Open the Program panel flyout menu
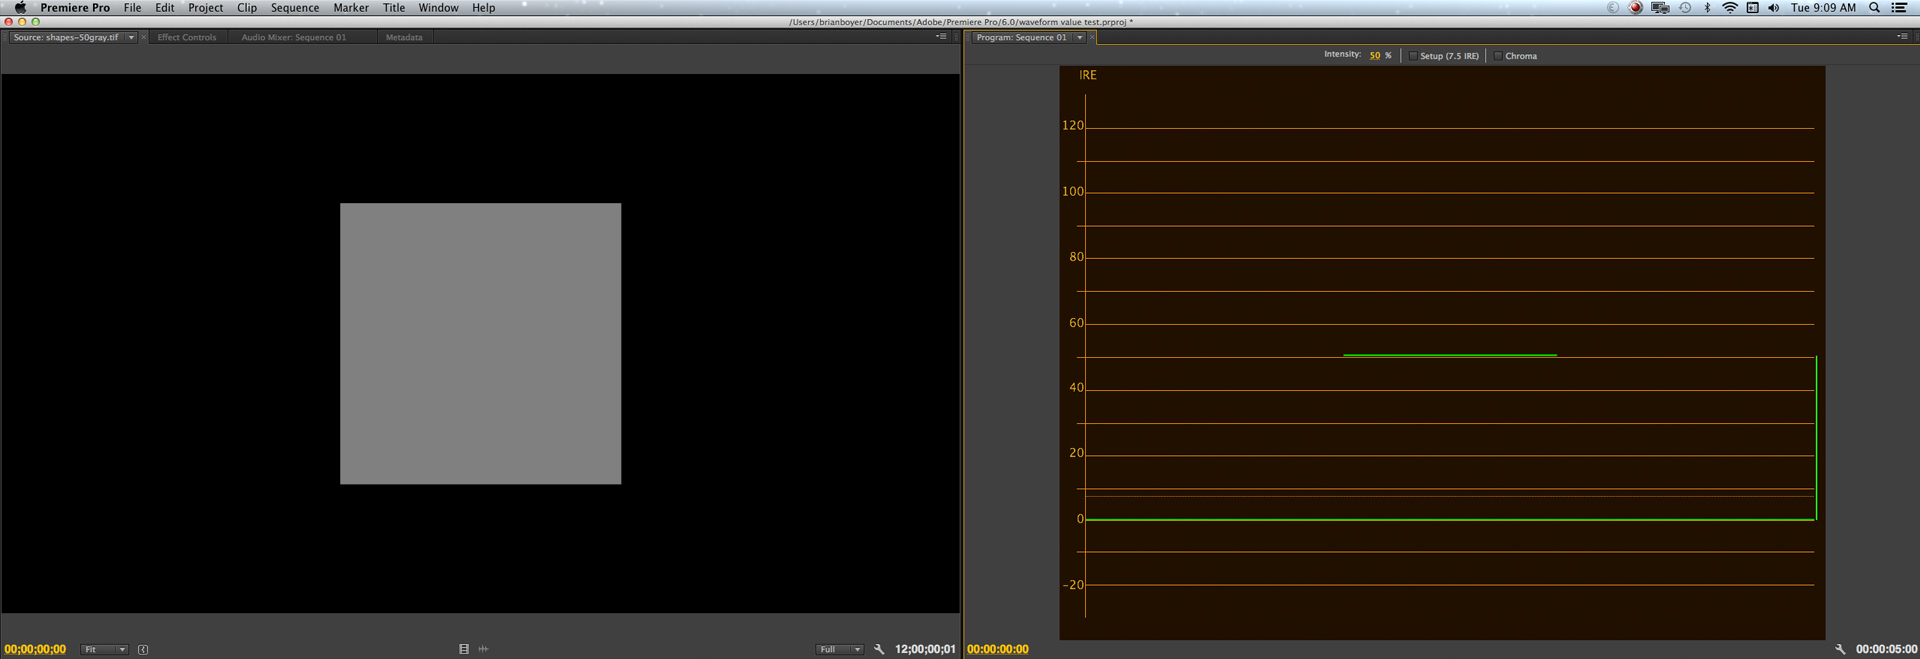 click(1902, 37)
